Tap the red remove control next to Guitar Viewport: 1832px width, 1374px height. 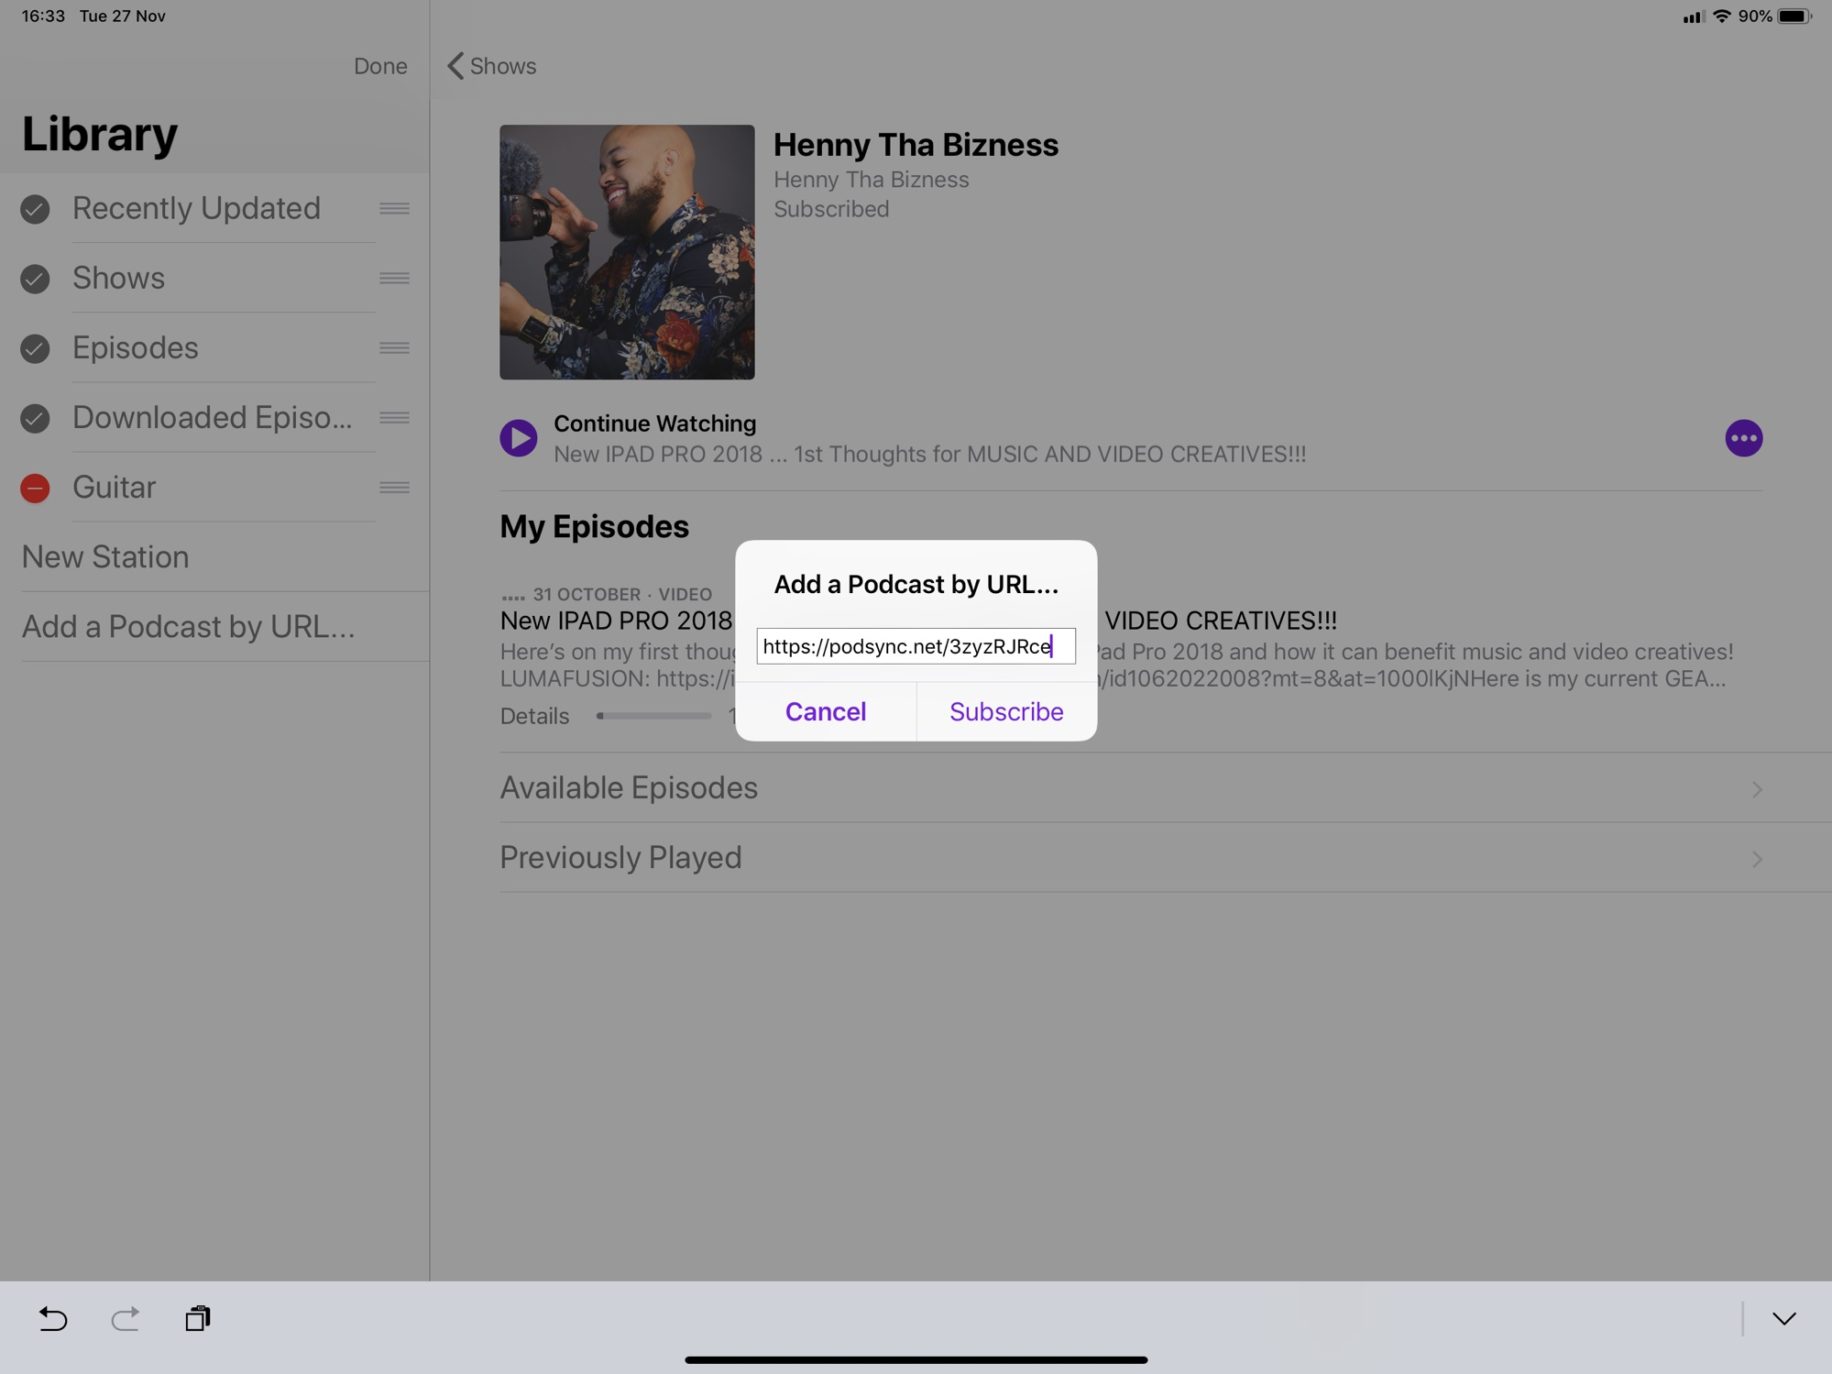tap(35, 488)
